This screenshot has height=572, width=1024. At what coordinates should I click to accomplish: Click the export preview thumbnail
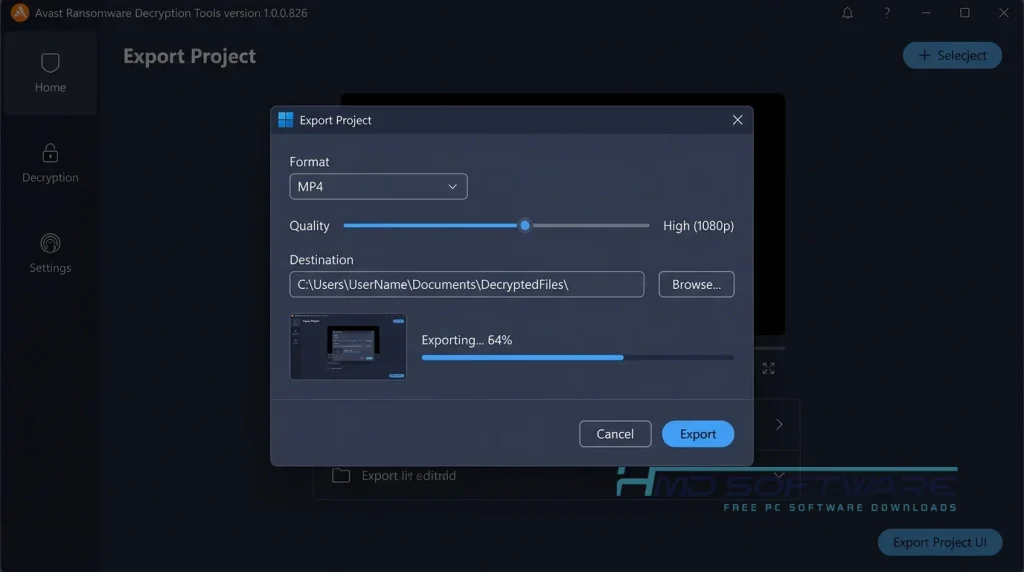click(x=348, y=347)
